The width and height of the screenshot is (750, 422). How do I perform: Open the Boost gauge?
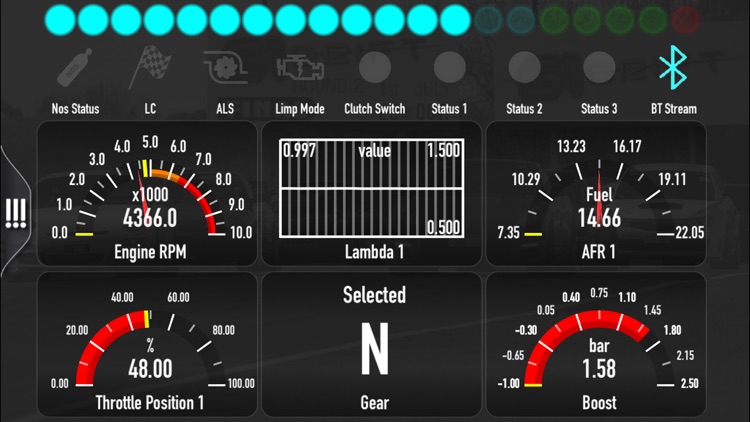click(596, 344)
